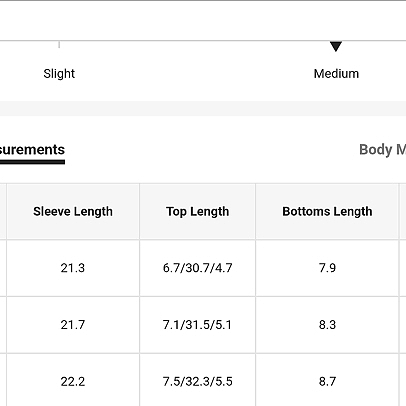
Task: Click the underline beneath Measurements tab
Action: (32, 162)
